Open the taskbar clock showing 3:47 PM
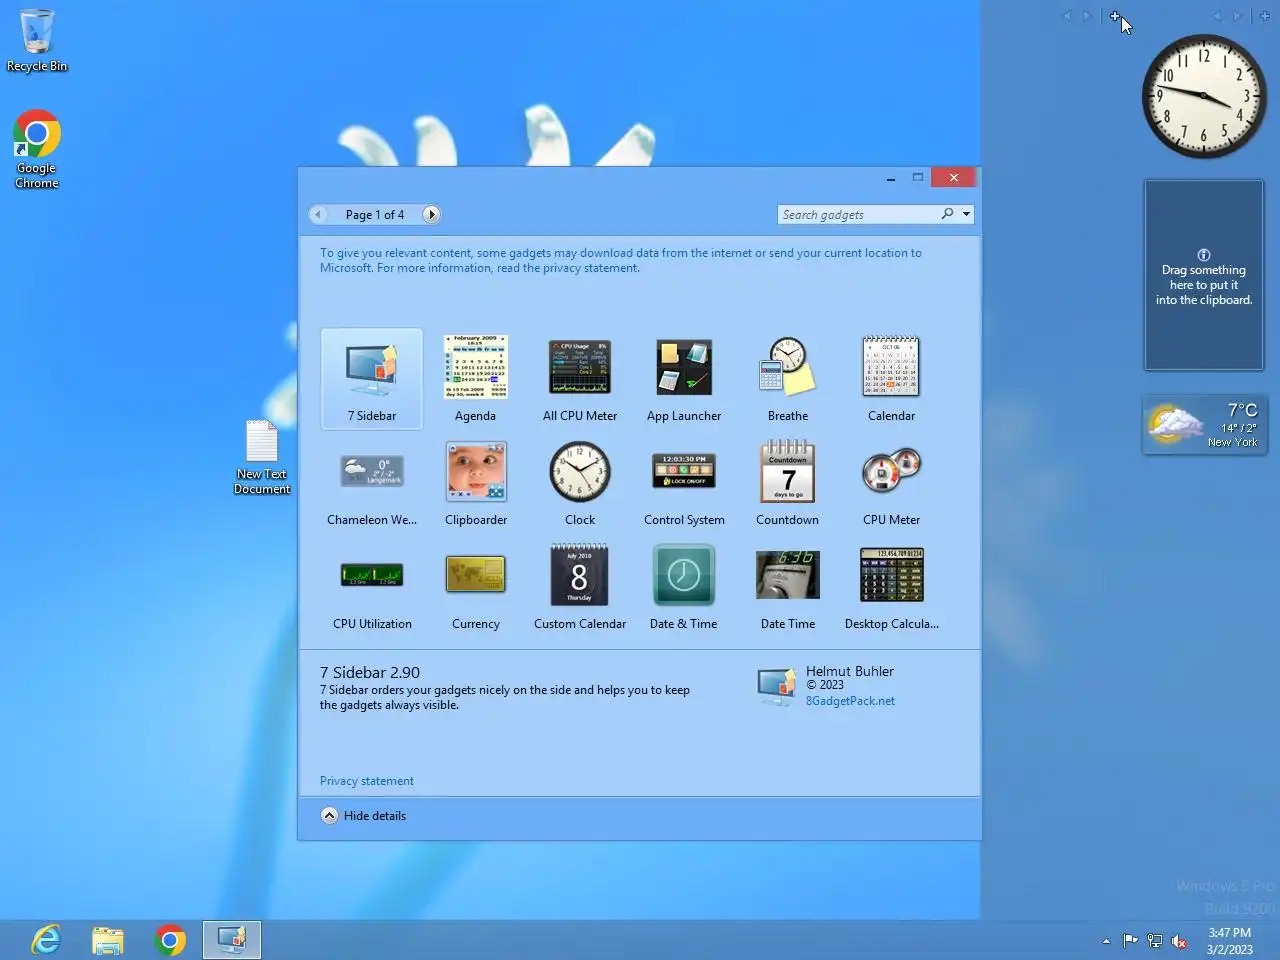The height and width of the screenshot is (960, 1280). point(1229,941)
